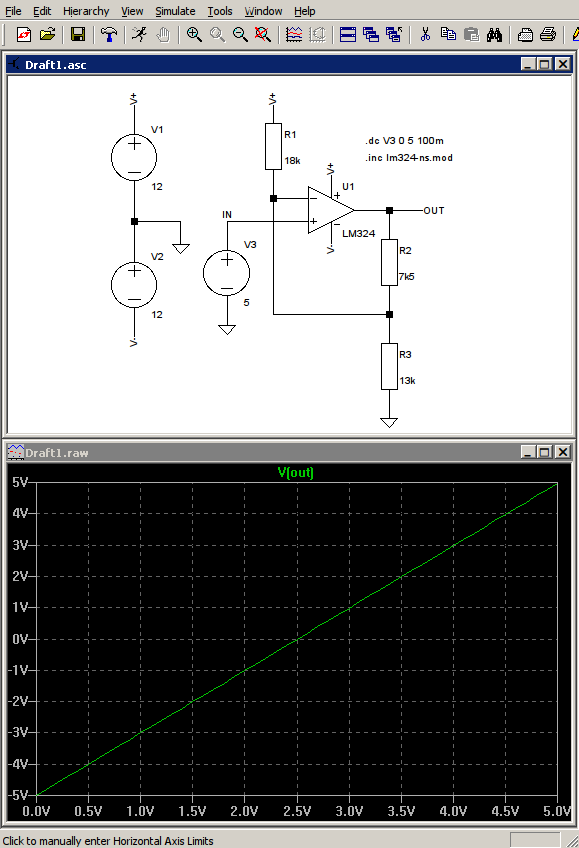Click the R3 resistor symbol
The height and width of the screenshot is (848, 579).
[389, 366]
